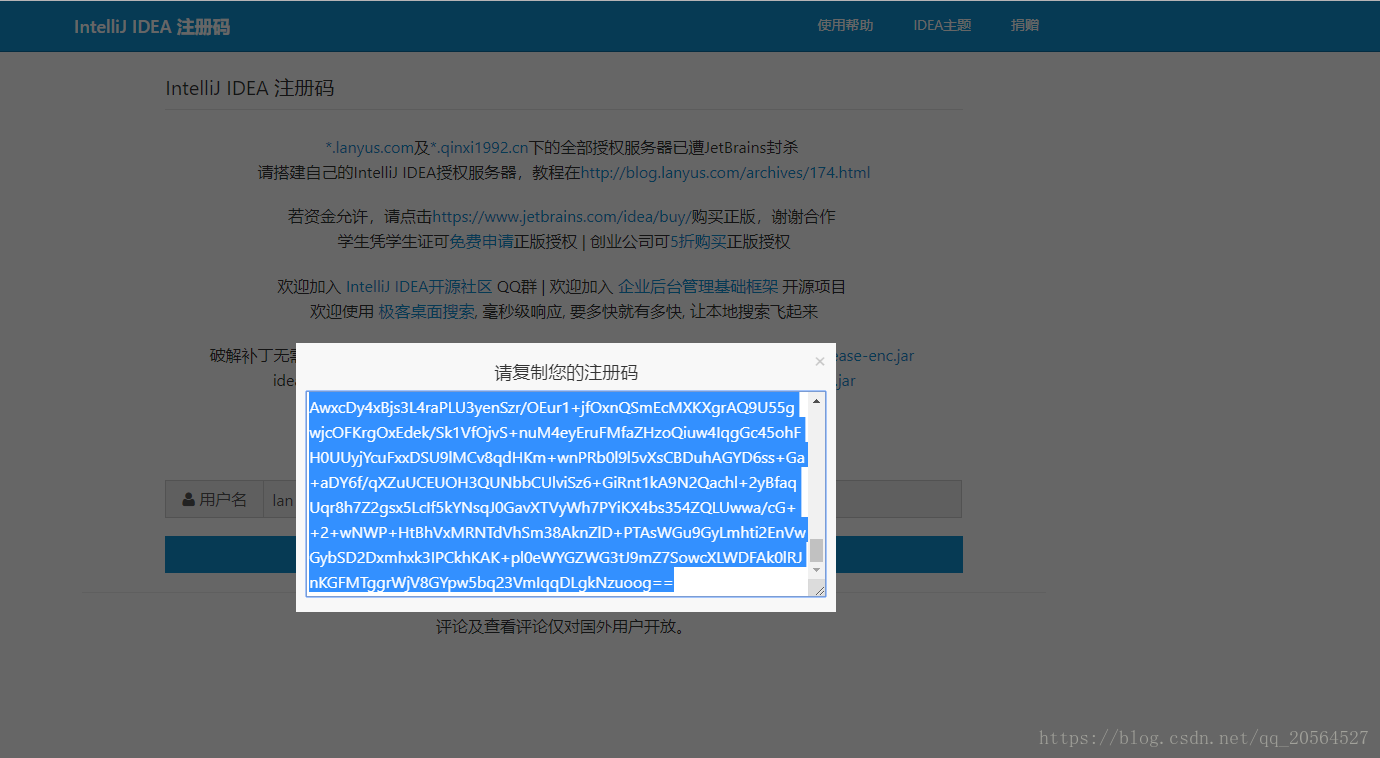Click the code line starting AwxcDy4xBjs3L4
1380x758 pixels.
click(552, 407)
